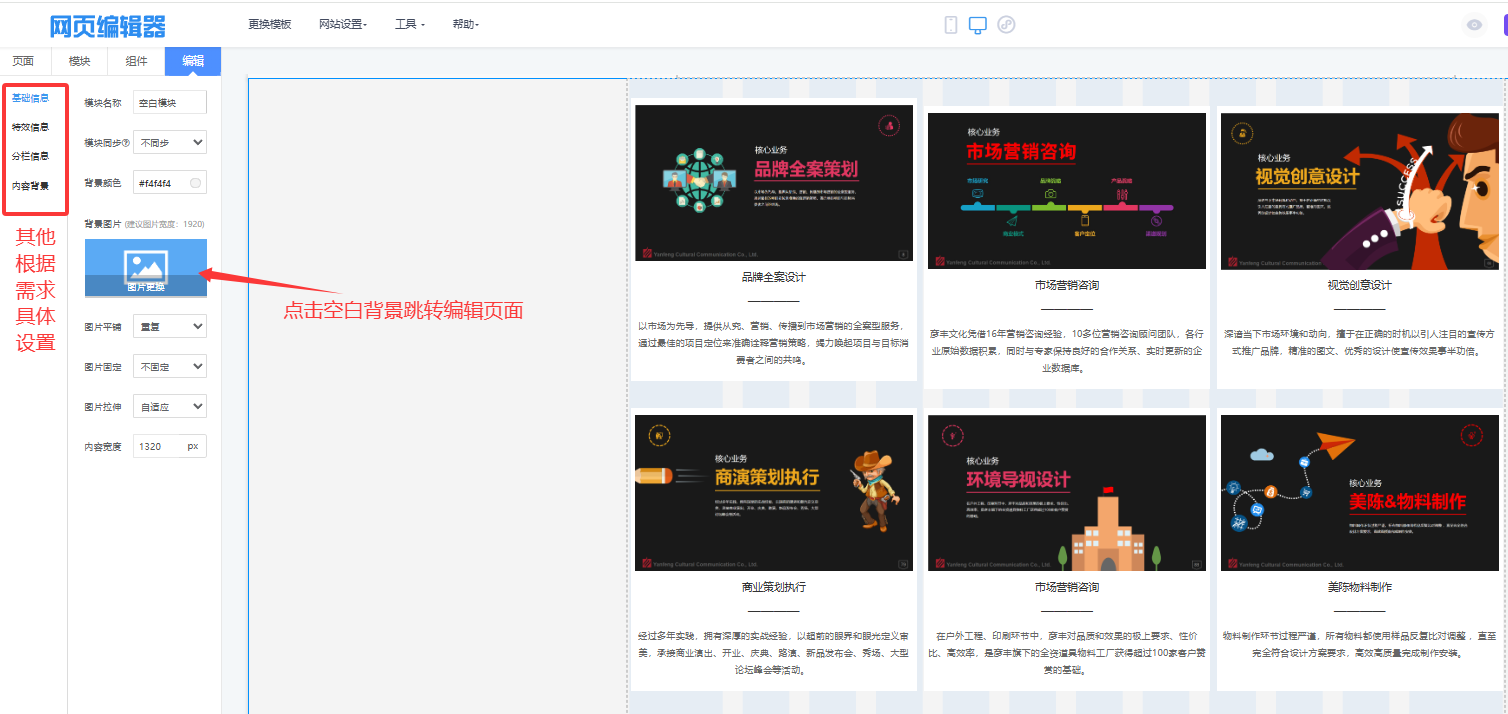Image resolution: width=1508 pixels, height=714 pixels.
Task: Switch to mobile phone preview icon
Action: pos(950,25)
